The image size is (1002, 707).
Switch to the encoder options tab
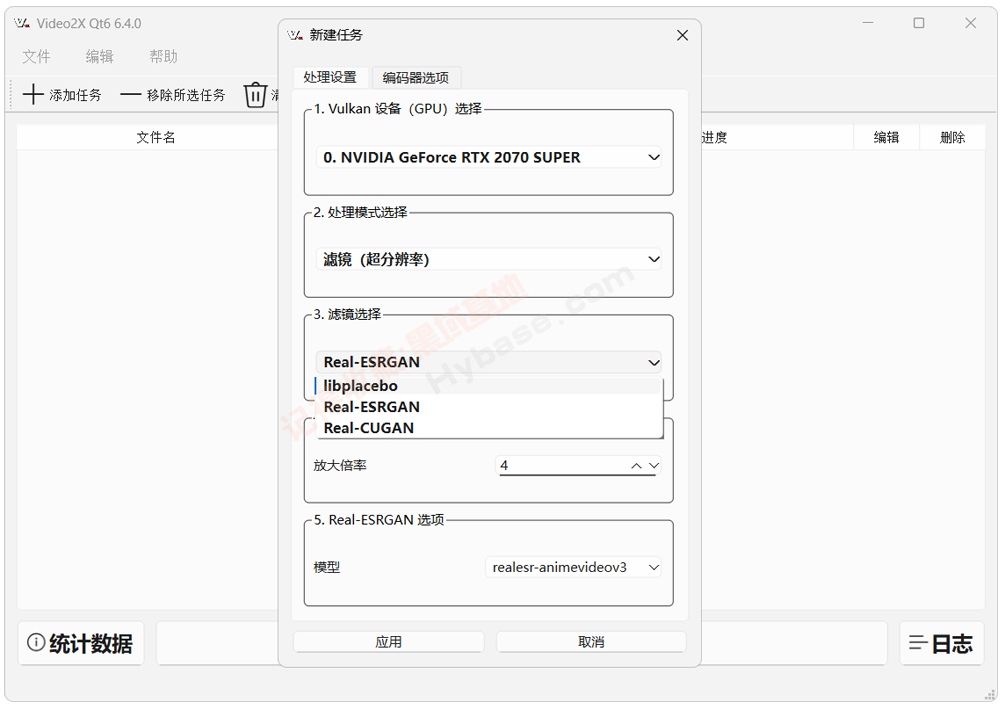[415, 77]
